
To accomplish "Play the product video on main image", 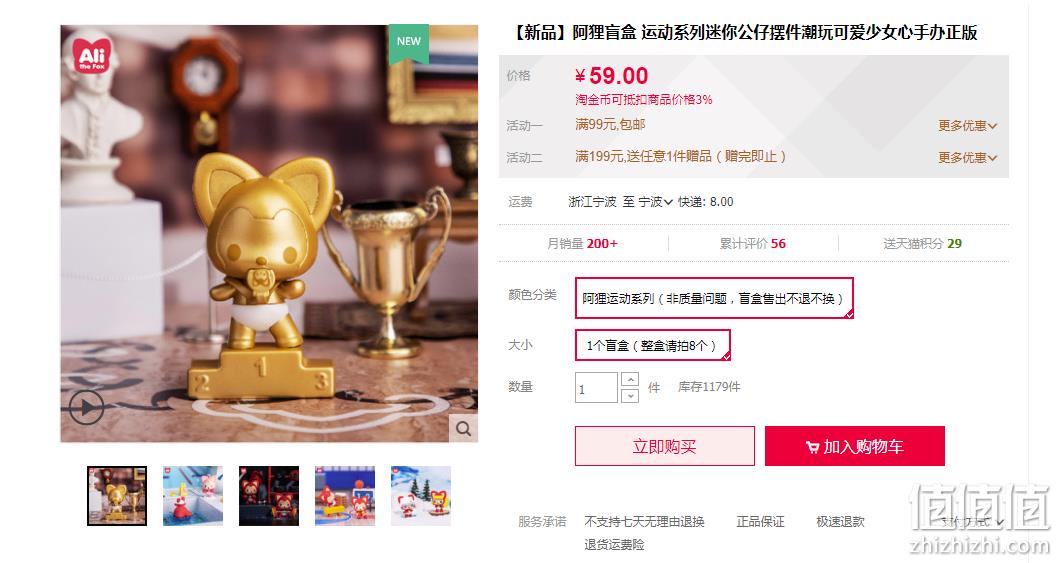I will (86, 407).
